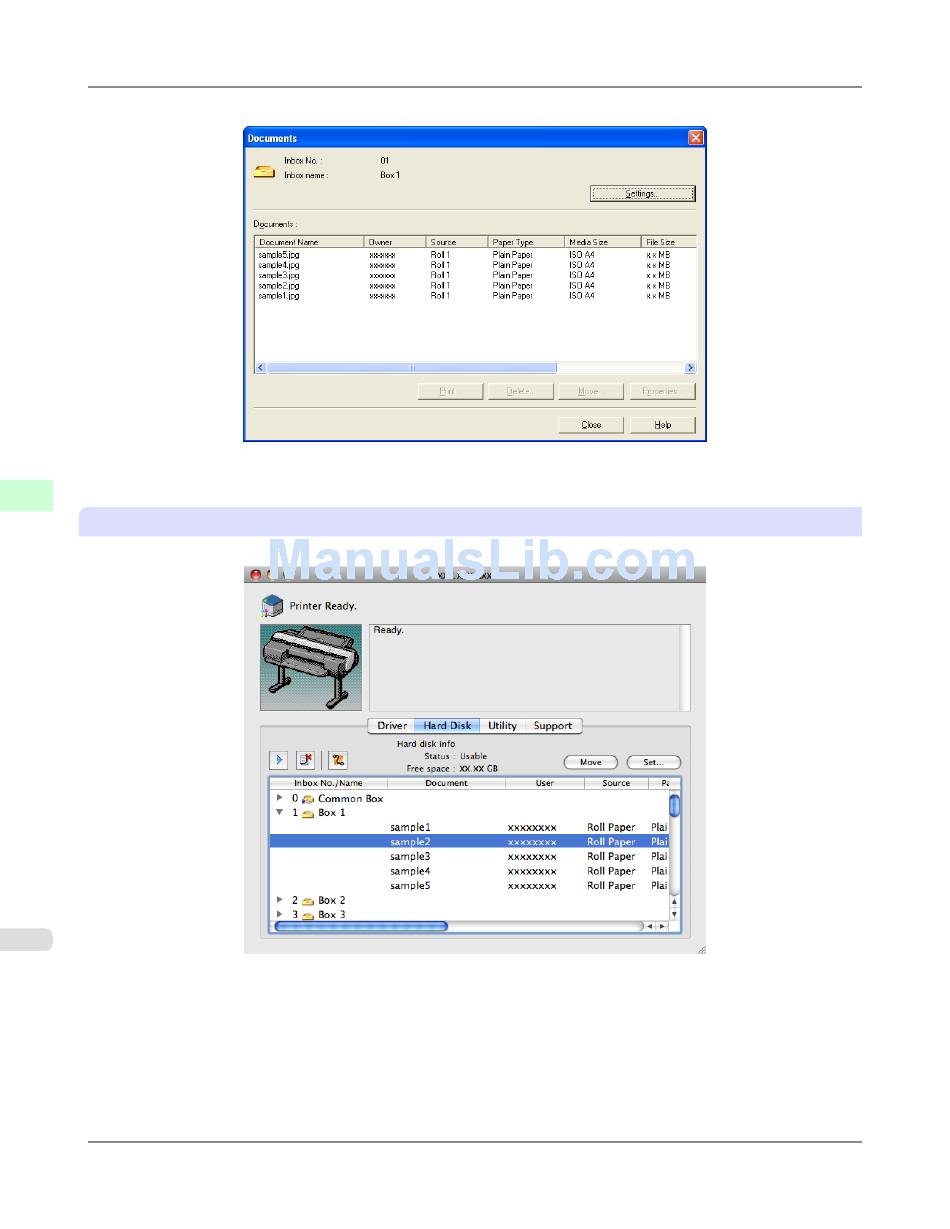Click the Documents list scroll right arrow
The image size is (950, 1229).
click(689, 368)
